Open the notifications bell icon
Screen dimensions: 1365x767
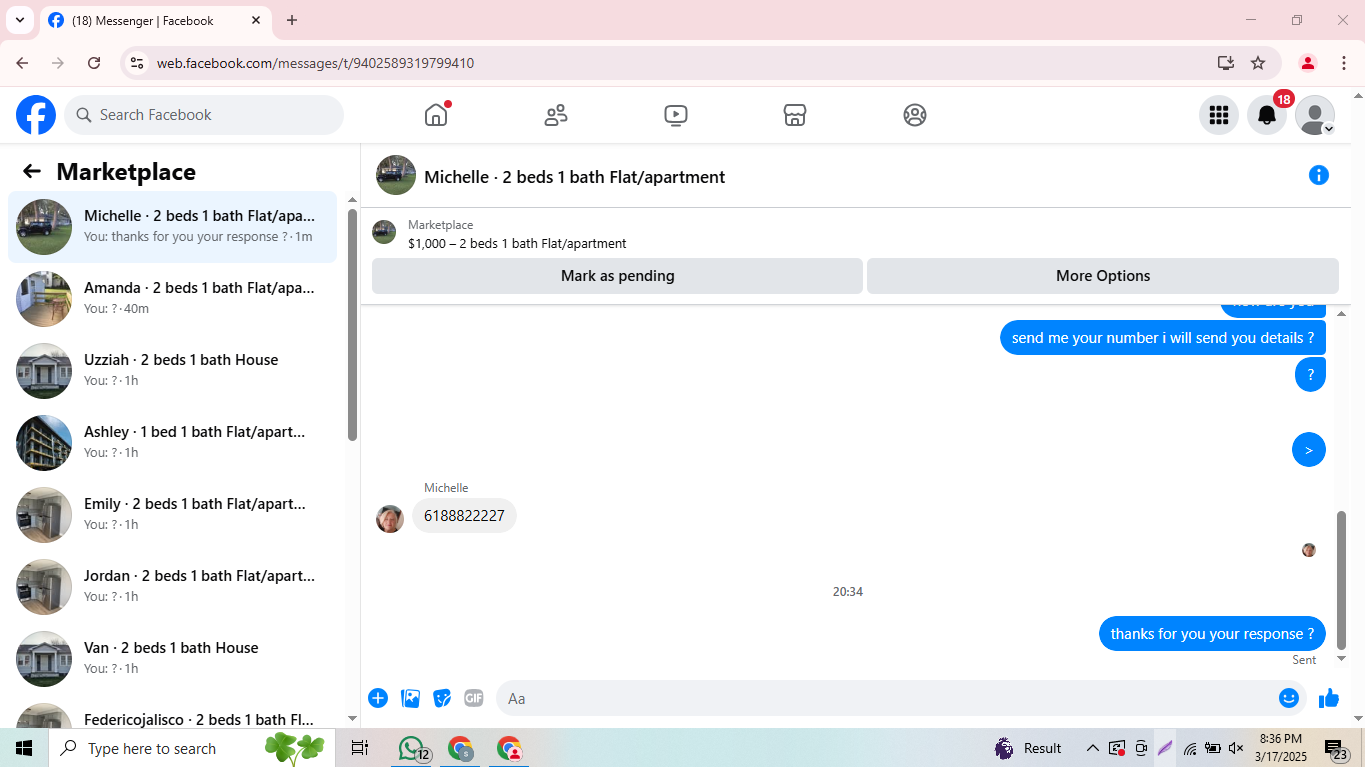(1267, 115)
